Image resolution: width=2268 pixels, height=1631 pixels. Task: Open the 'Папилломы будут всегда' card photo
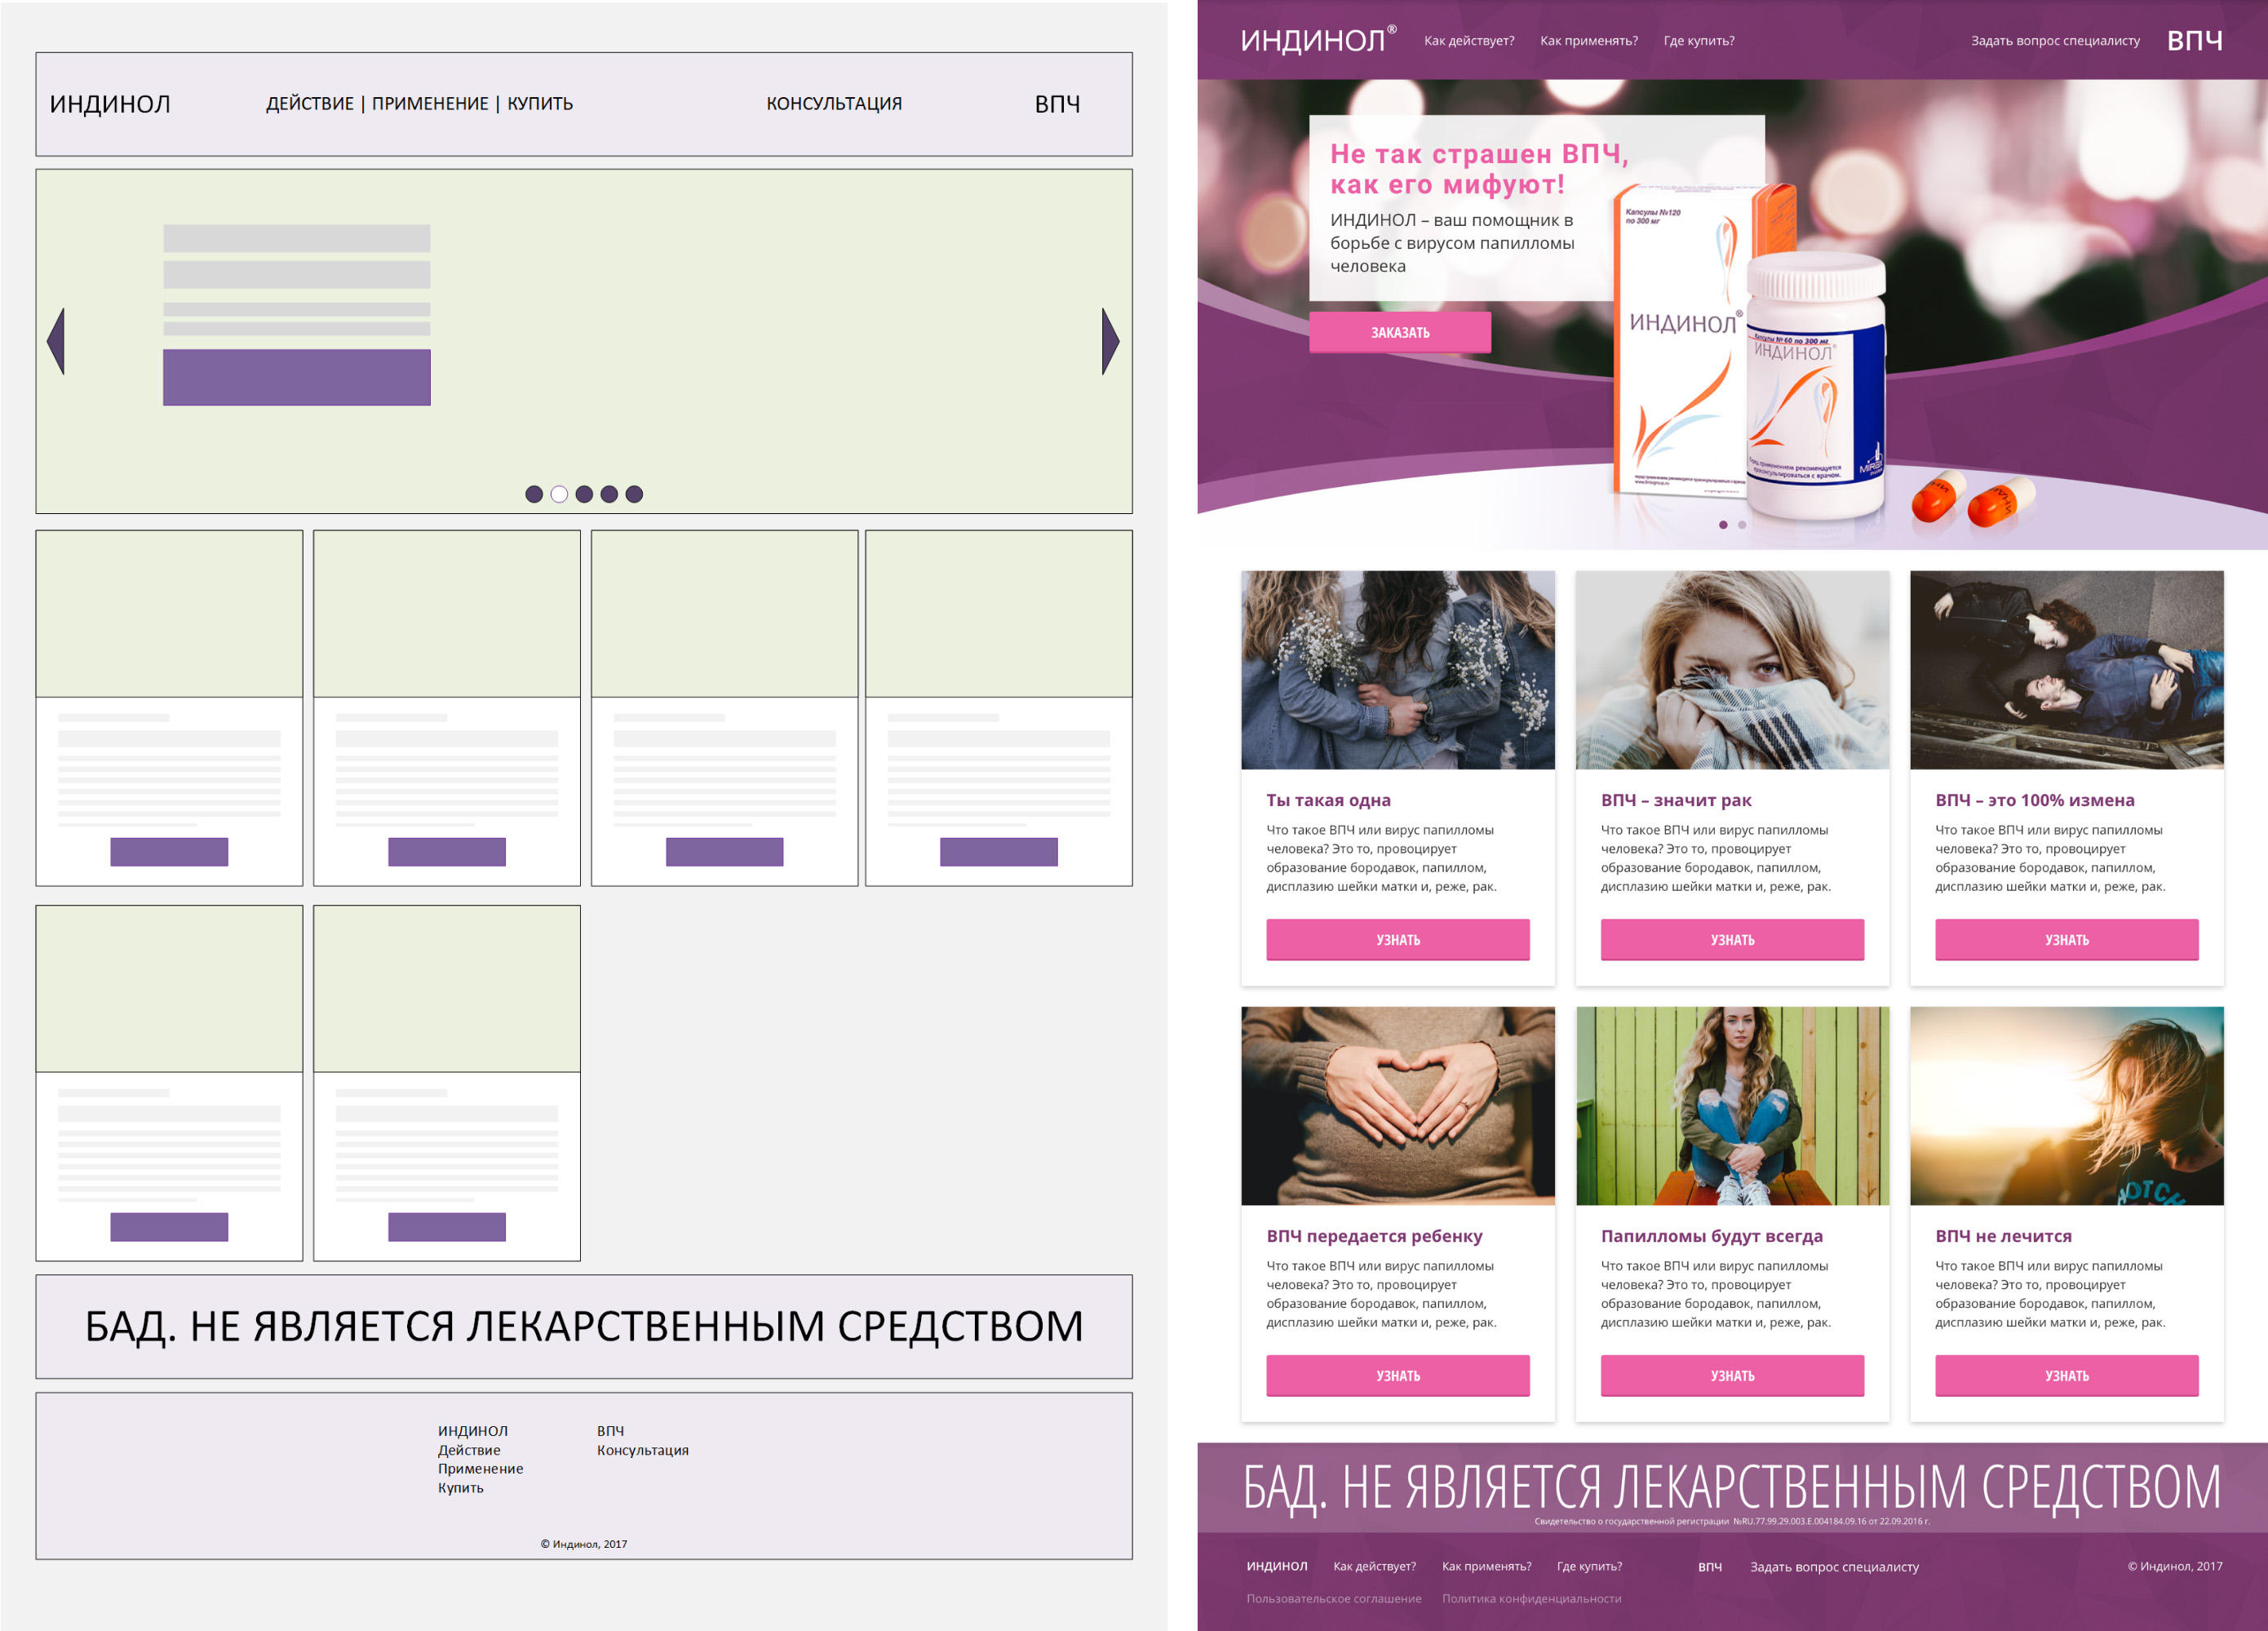coord(1732,1106)
